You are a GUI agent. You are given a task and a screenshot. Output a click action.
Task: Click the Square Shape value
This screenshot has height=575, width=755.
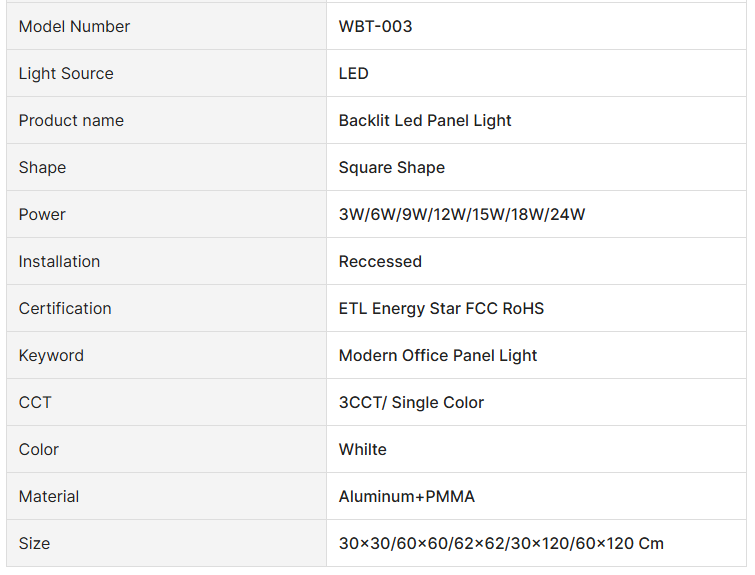(392, 168)
